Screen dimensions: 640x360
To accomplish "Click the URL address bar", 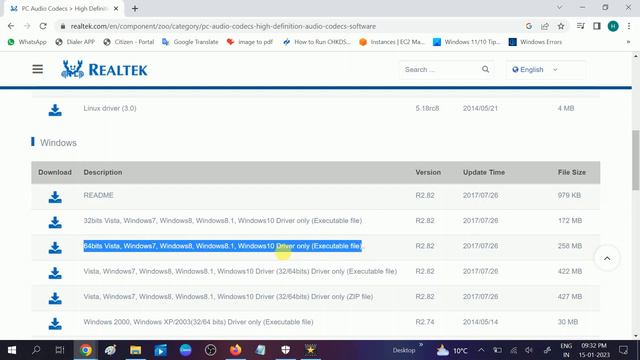I will tap(292, 26).
